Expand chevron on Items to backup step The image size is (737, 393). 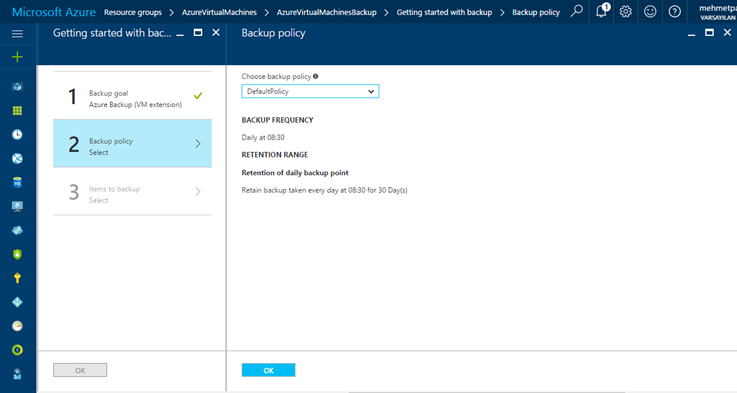click(198, 191)
